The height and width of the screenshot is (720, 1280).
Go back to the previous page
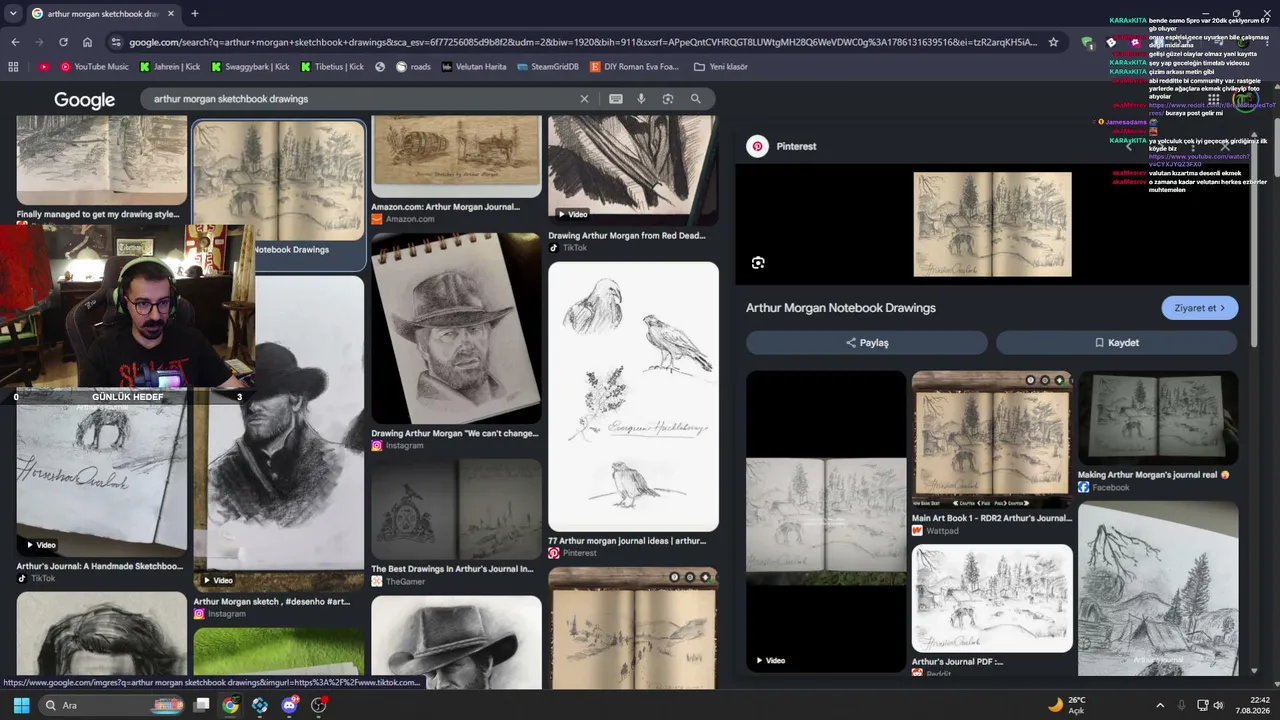(15, 42)
